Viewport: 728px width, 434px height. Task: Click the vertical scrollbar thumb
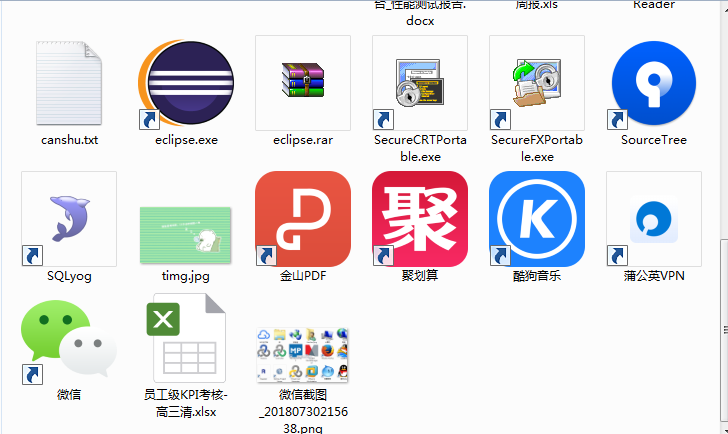pos(724,330)
